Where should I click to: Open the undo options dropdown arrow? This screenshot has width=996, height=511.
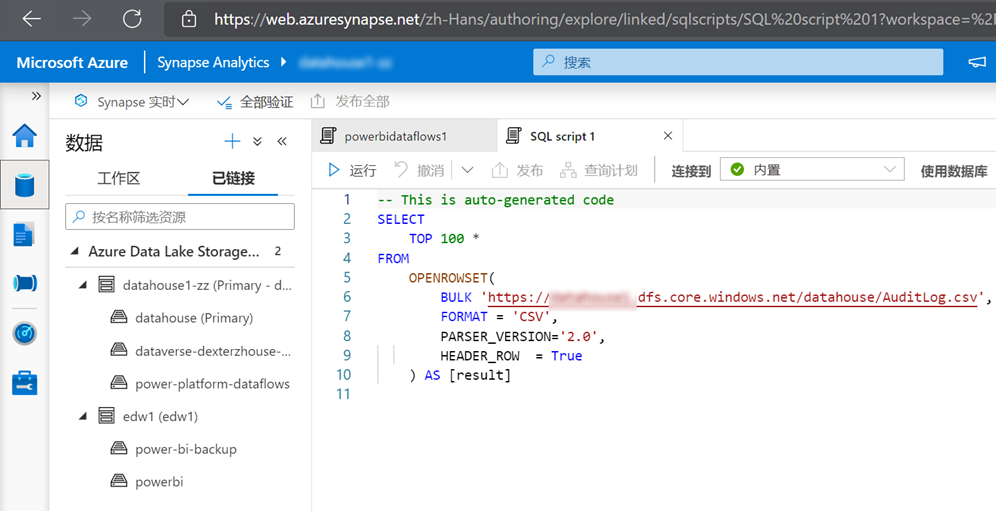click(x=467, y=170)
